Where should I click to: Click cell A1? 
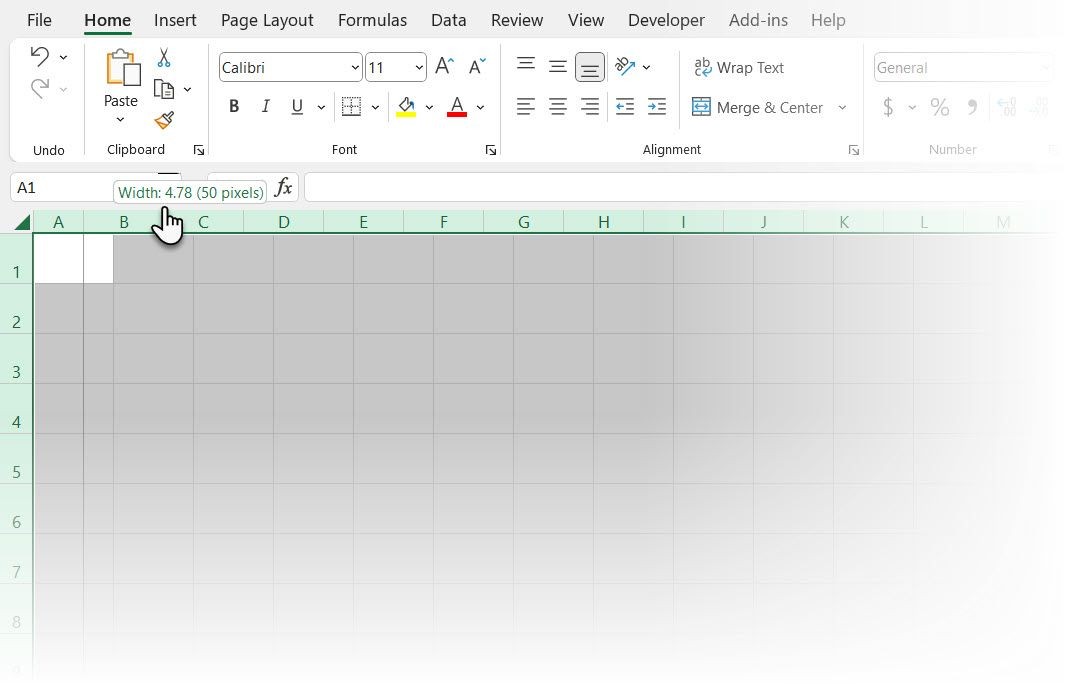58,259
